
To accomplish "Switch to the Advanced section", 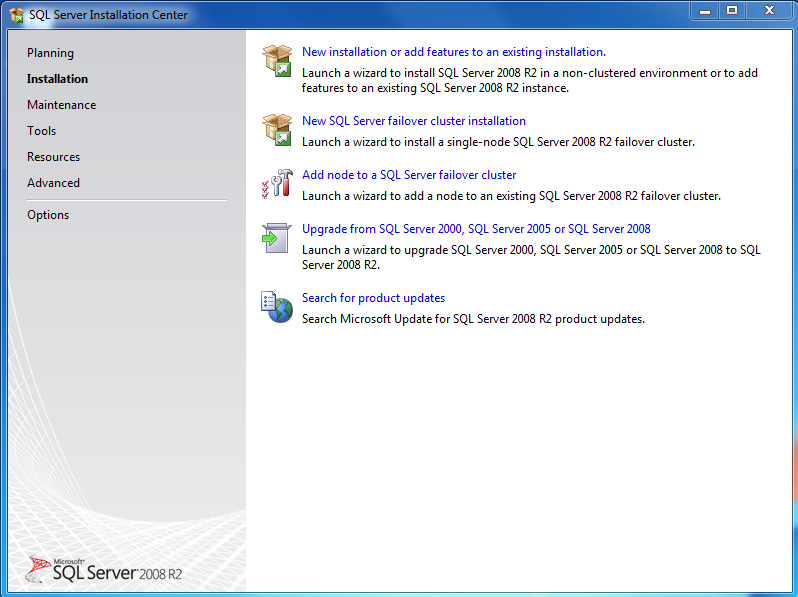I will [53, 183].
